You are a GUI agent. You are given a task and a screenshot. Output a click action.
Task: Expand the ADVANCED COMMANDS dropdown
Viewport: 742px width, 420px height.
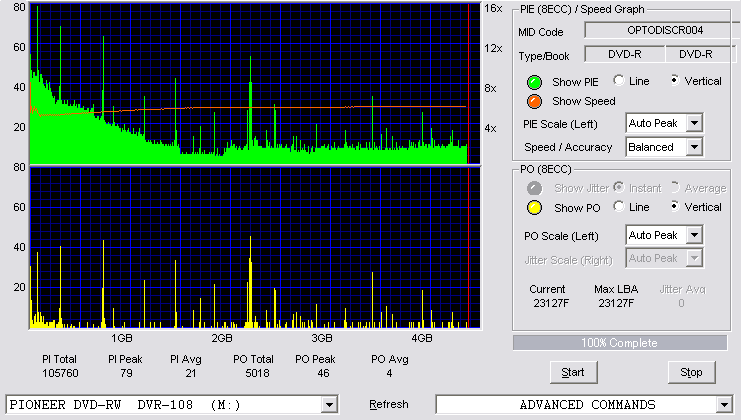pyautogui.click(x=724, y=405)
